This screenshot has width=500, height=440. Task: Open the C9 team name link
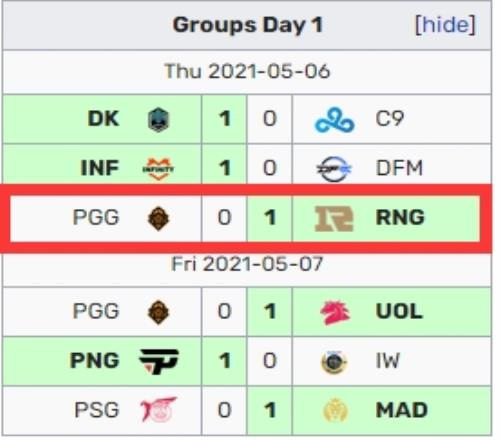pos(390,119)
